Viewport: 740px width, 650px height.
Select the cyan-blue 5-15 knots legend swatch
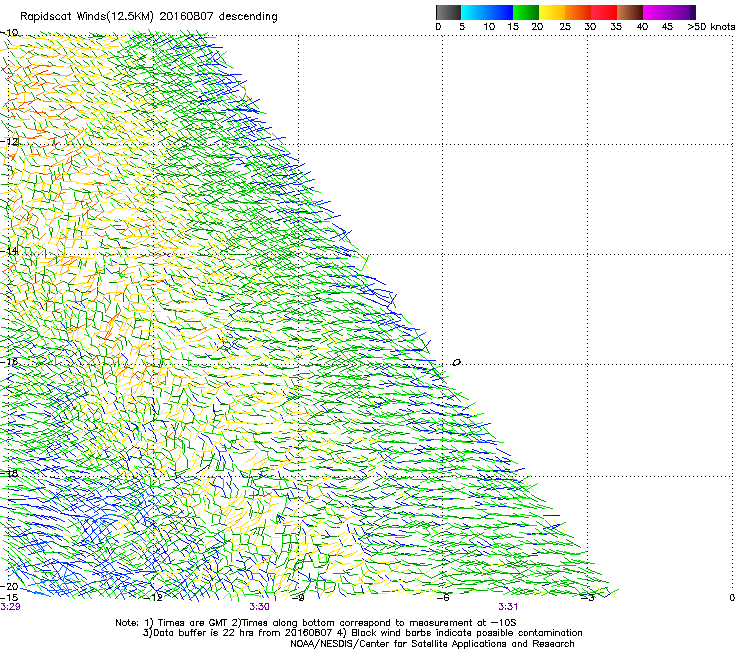(x=487, y=12)
